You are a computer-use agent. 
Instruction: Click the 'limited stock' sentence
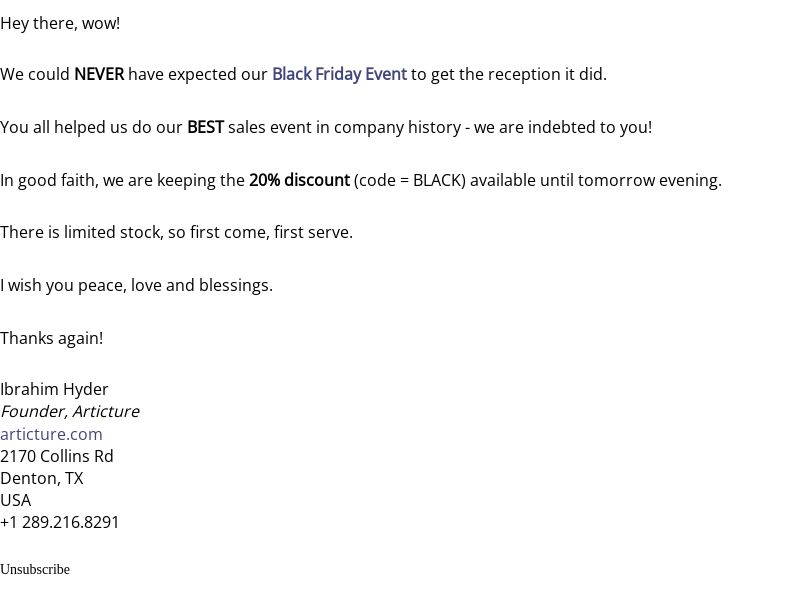(177, 233)
